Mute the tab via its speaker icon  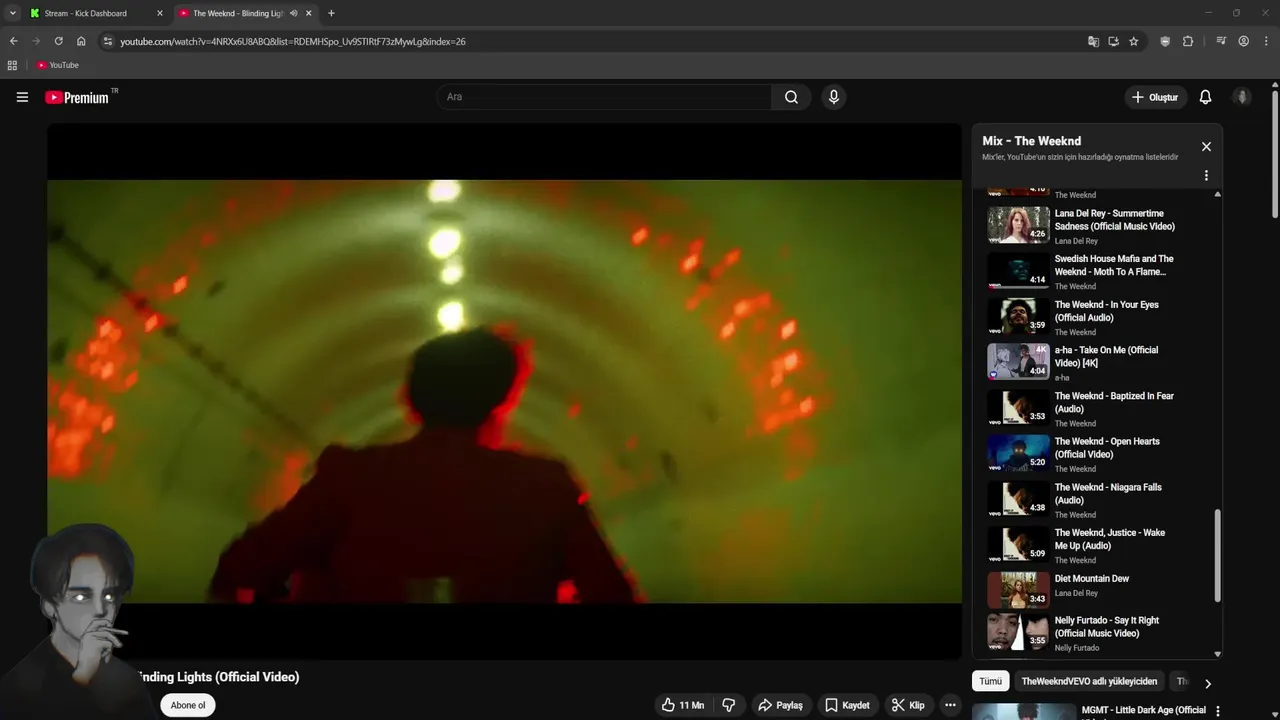tap(294, 13)
